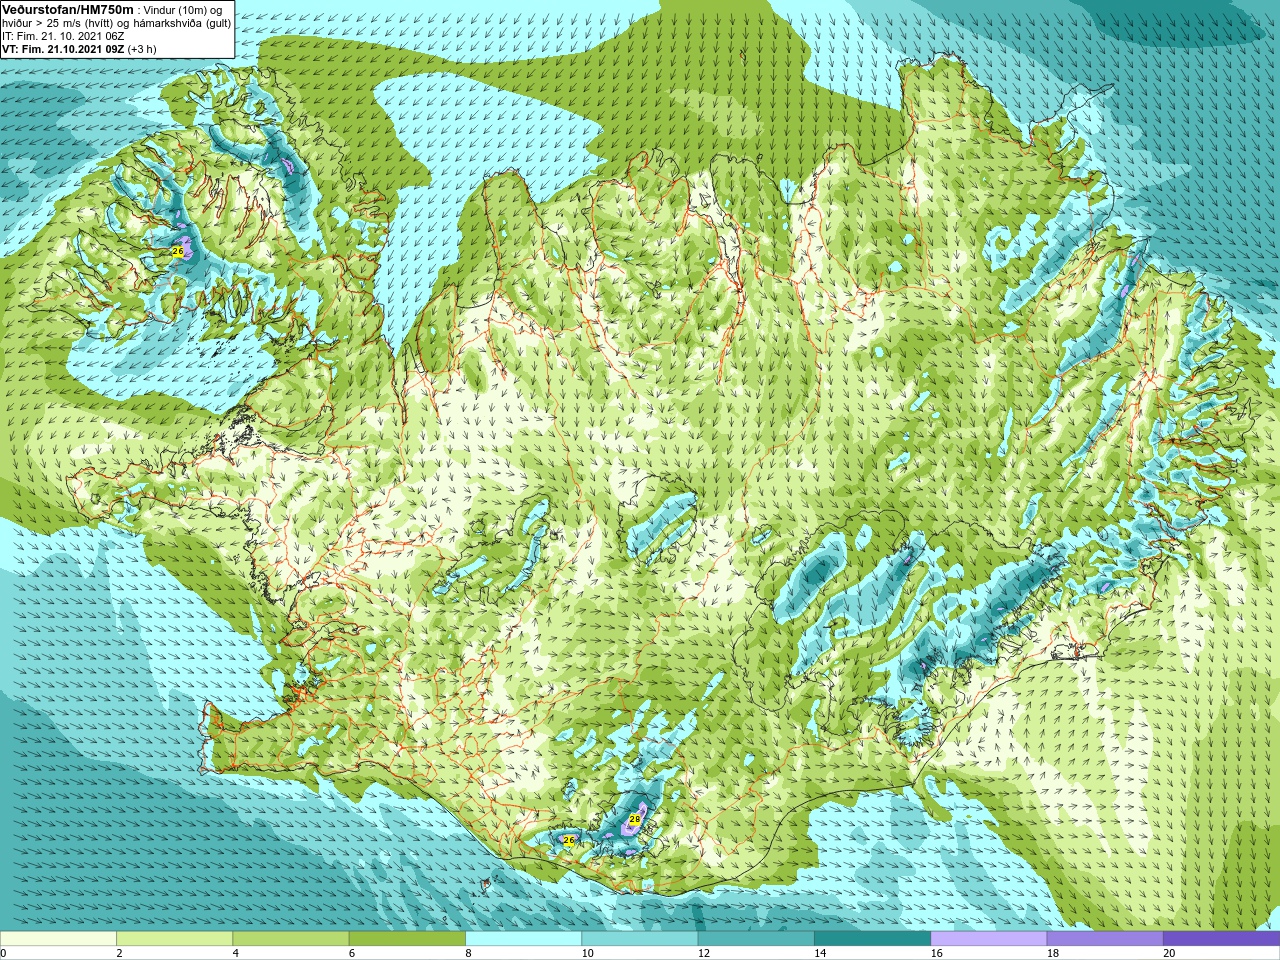
Task: Click the "Veðurstofan/HM750m" title text
Action: click(x=67, y=9)
